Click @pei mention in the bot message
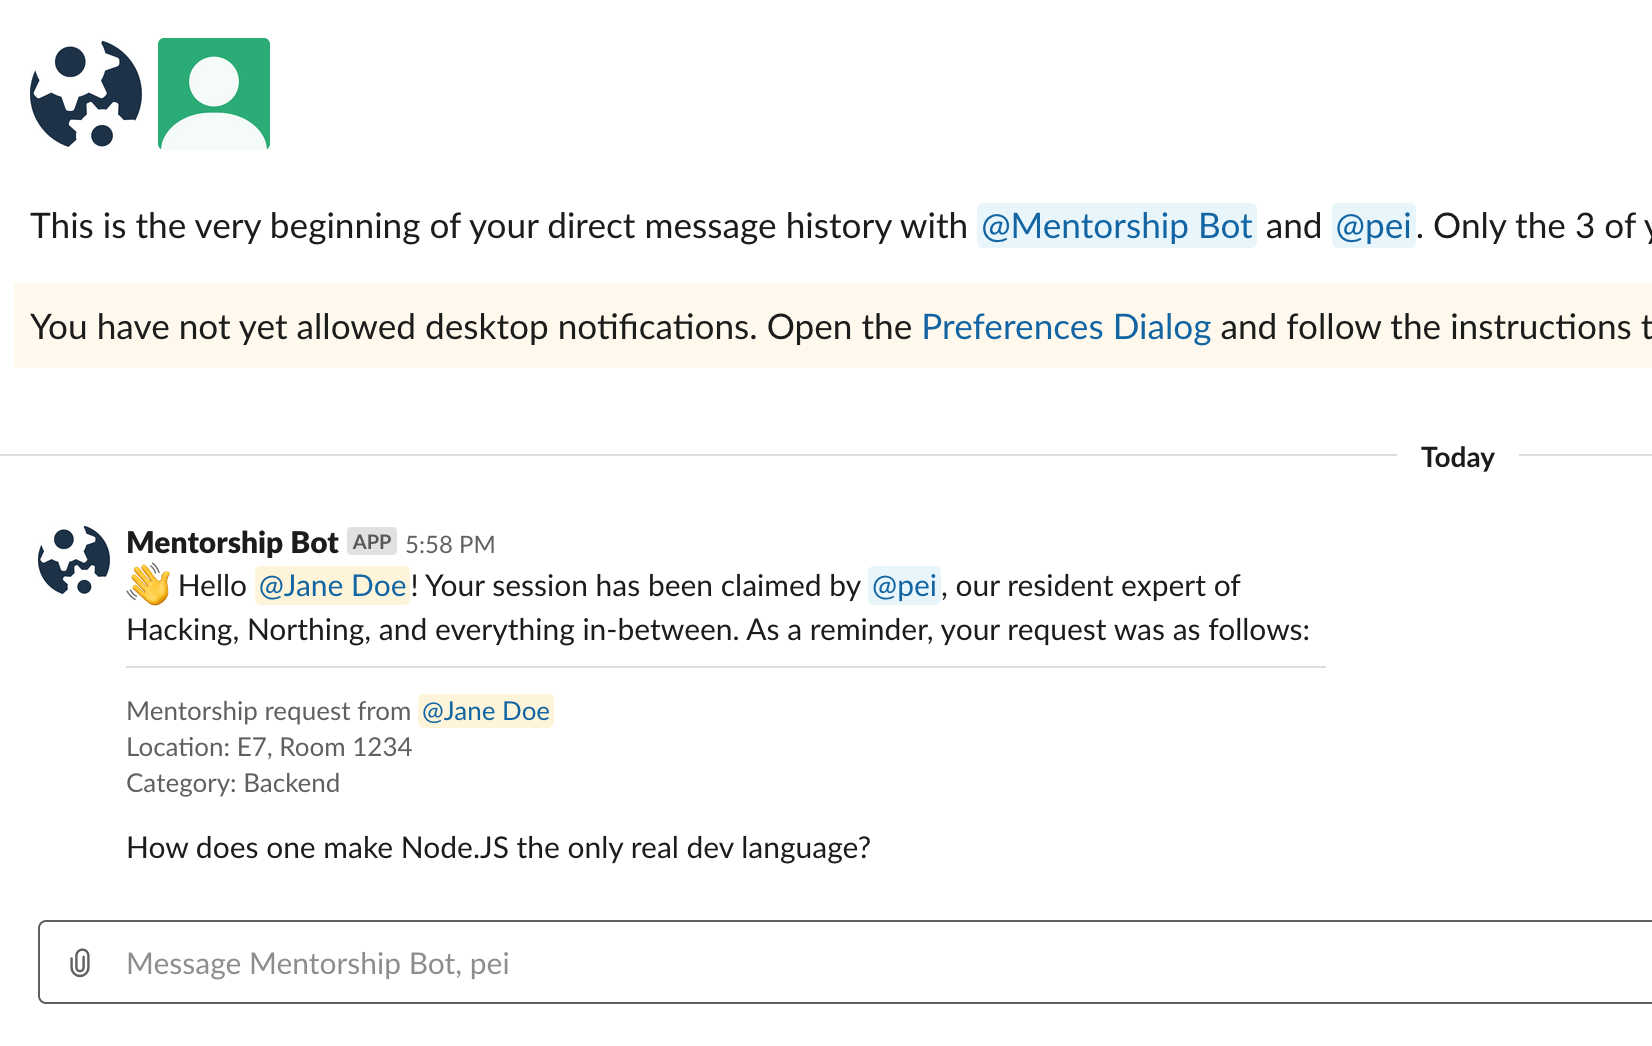Screen dimensions: 1652x1046 [904, 585]
